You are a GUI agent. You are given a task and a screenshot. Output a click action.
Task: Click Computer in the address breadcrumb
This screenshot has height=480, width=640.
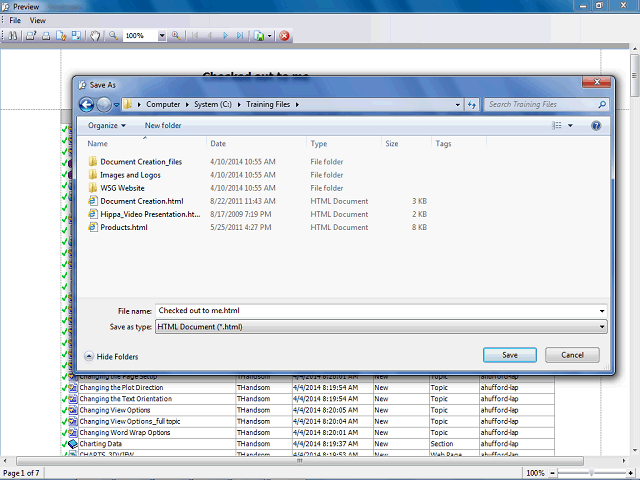163,104
